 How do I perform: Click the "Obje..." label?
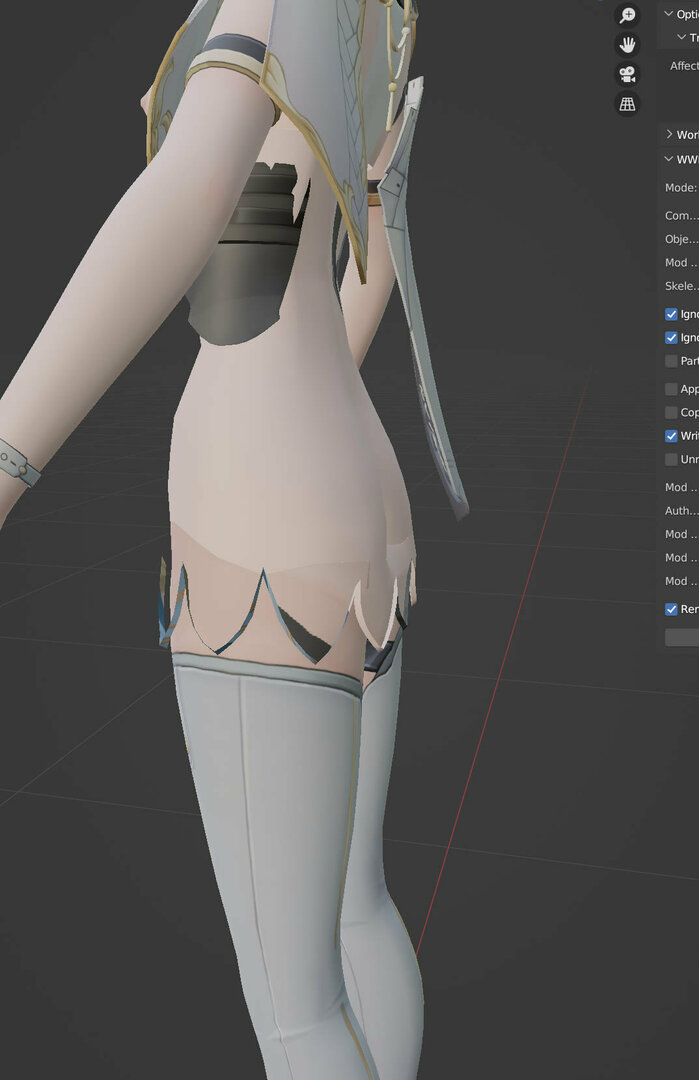(x=682, y=239)
